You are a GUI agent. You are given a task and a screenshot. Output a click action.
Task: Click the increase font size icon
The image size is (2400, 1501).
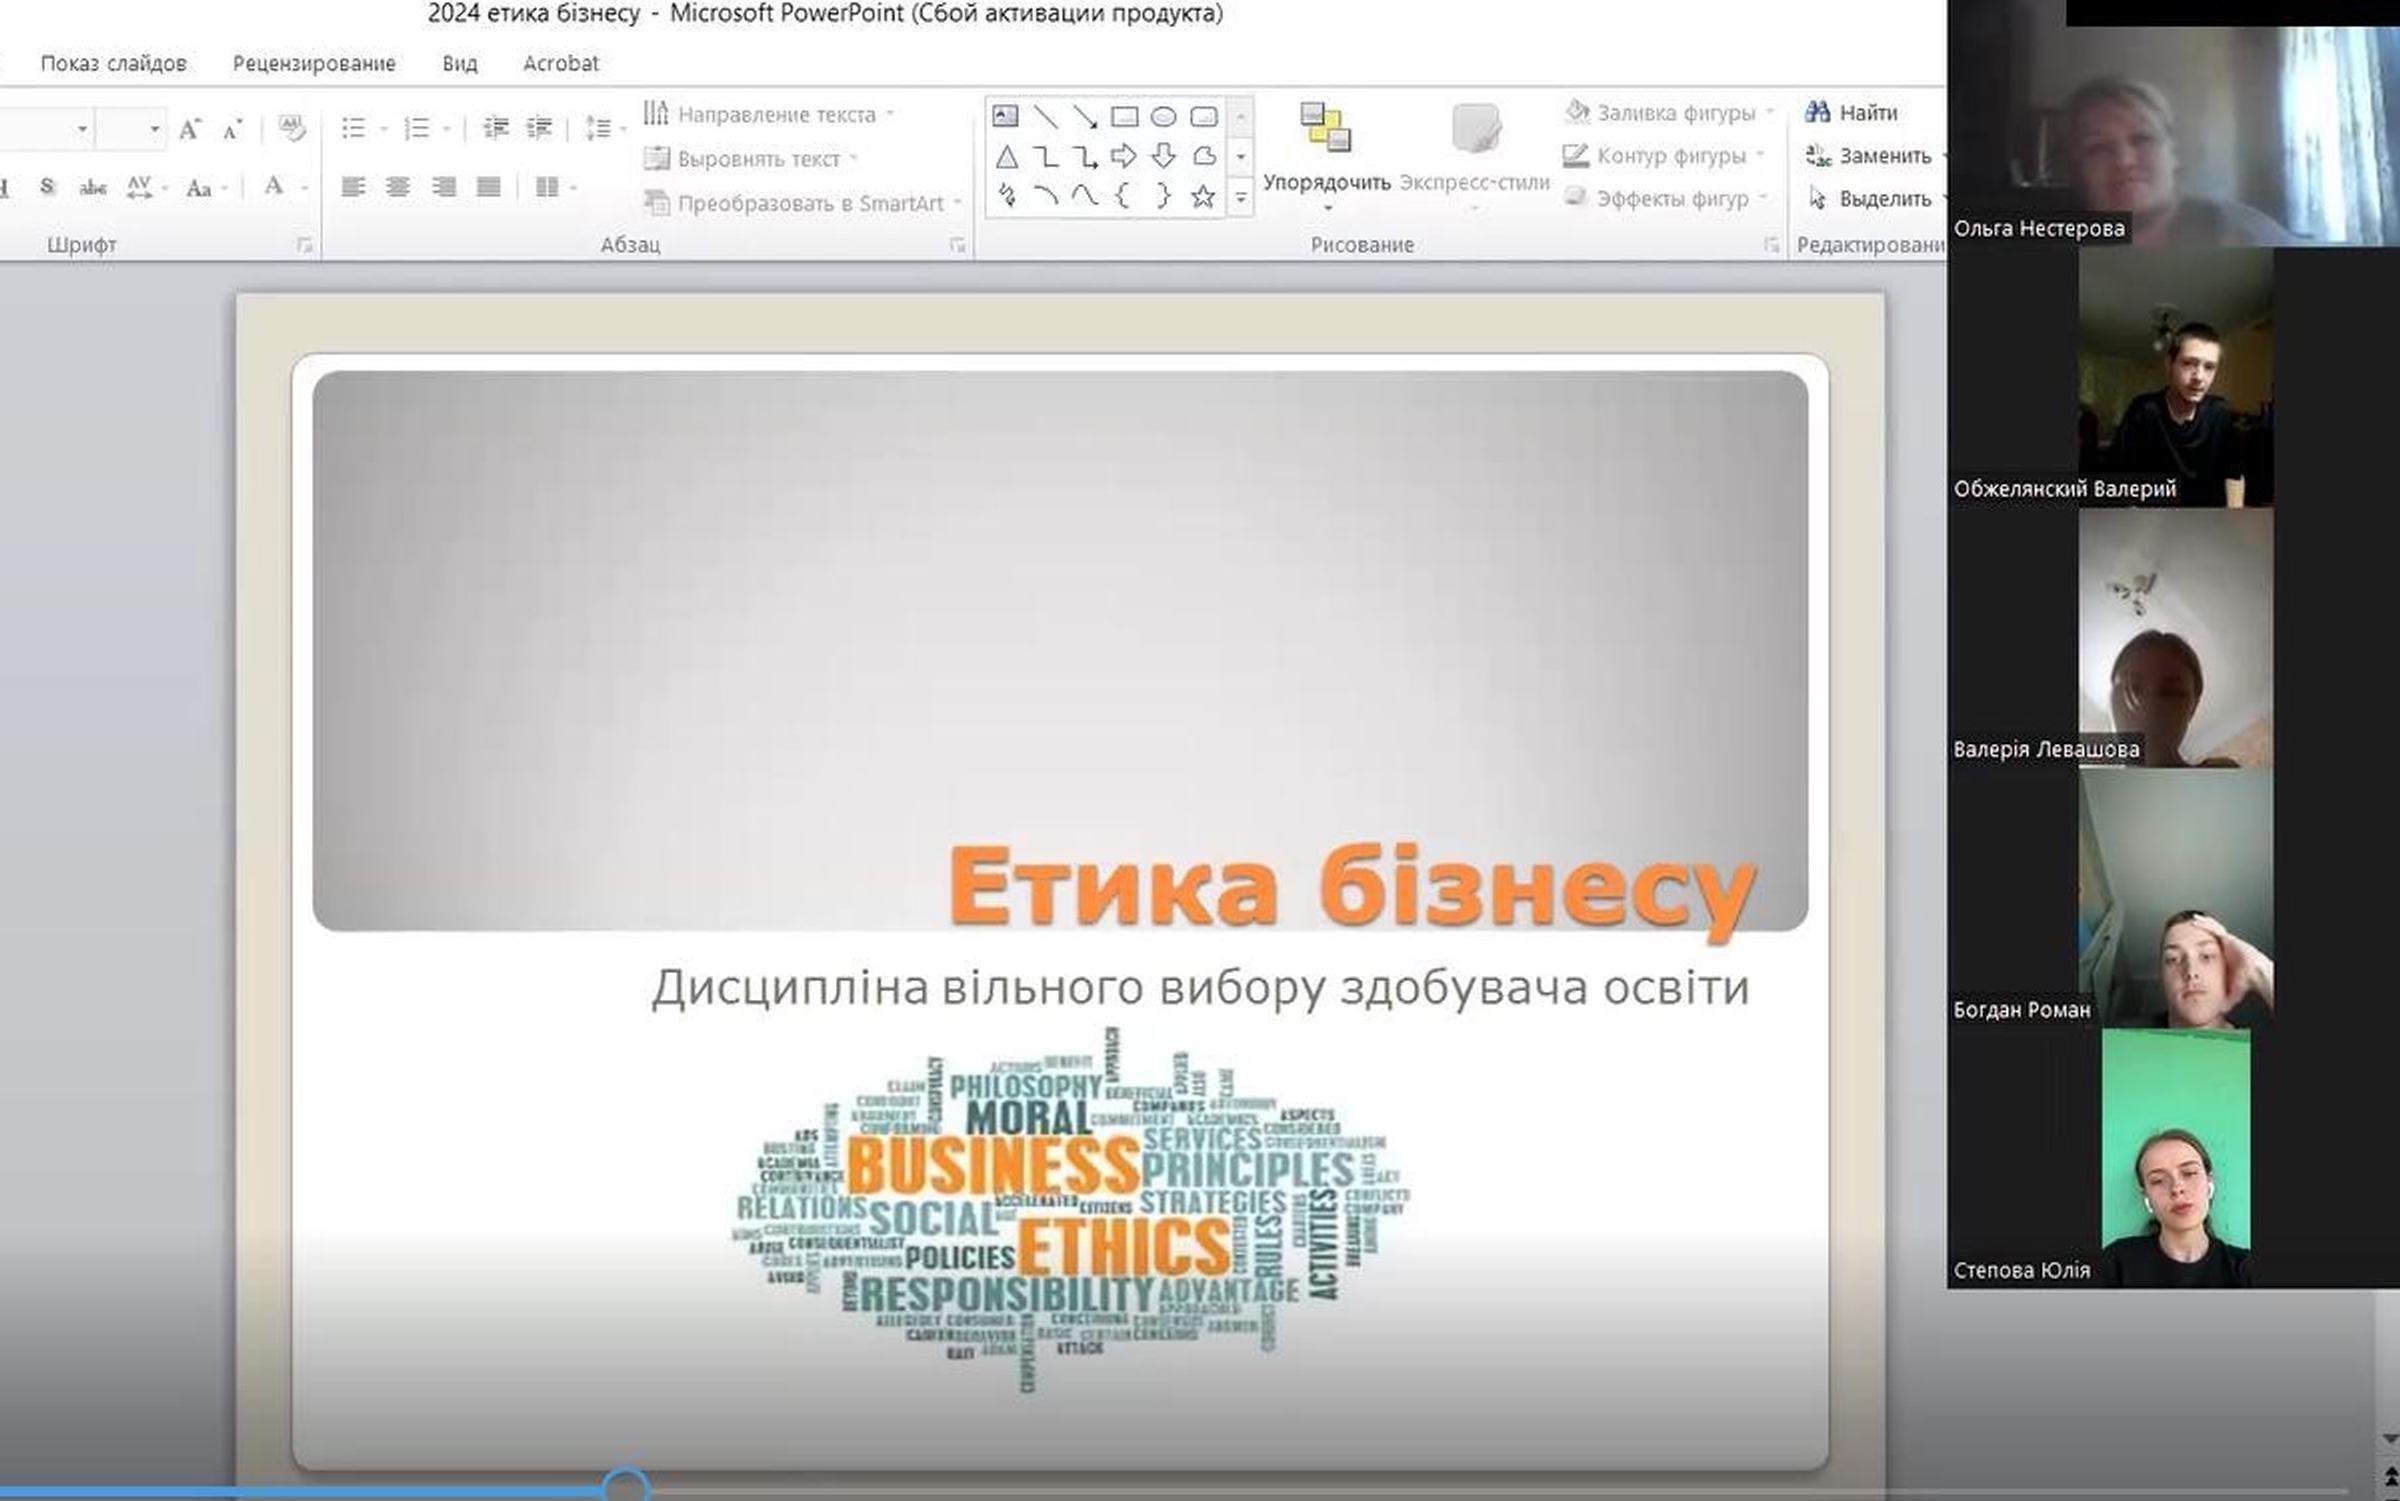coord(189,129)
